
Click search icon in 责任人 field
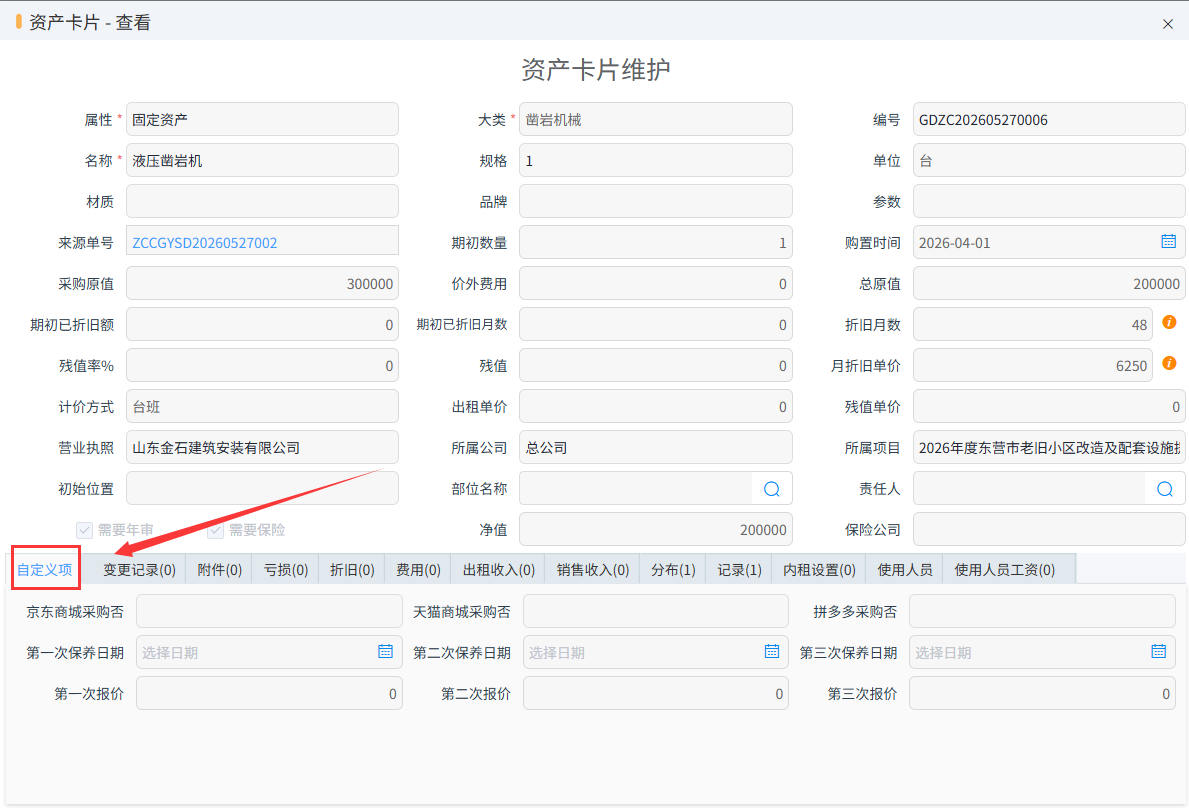pyautogui.click(x=1165, y=489)
